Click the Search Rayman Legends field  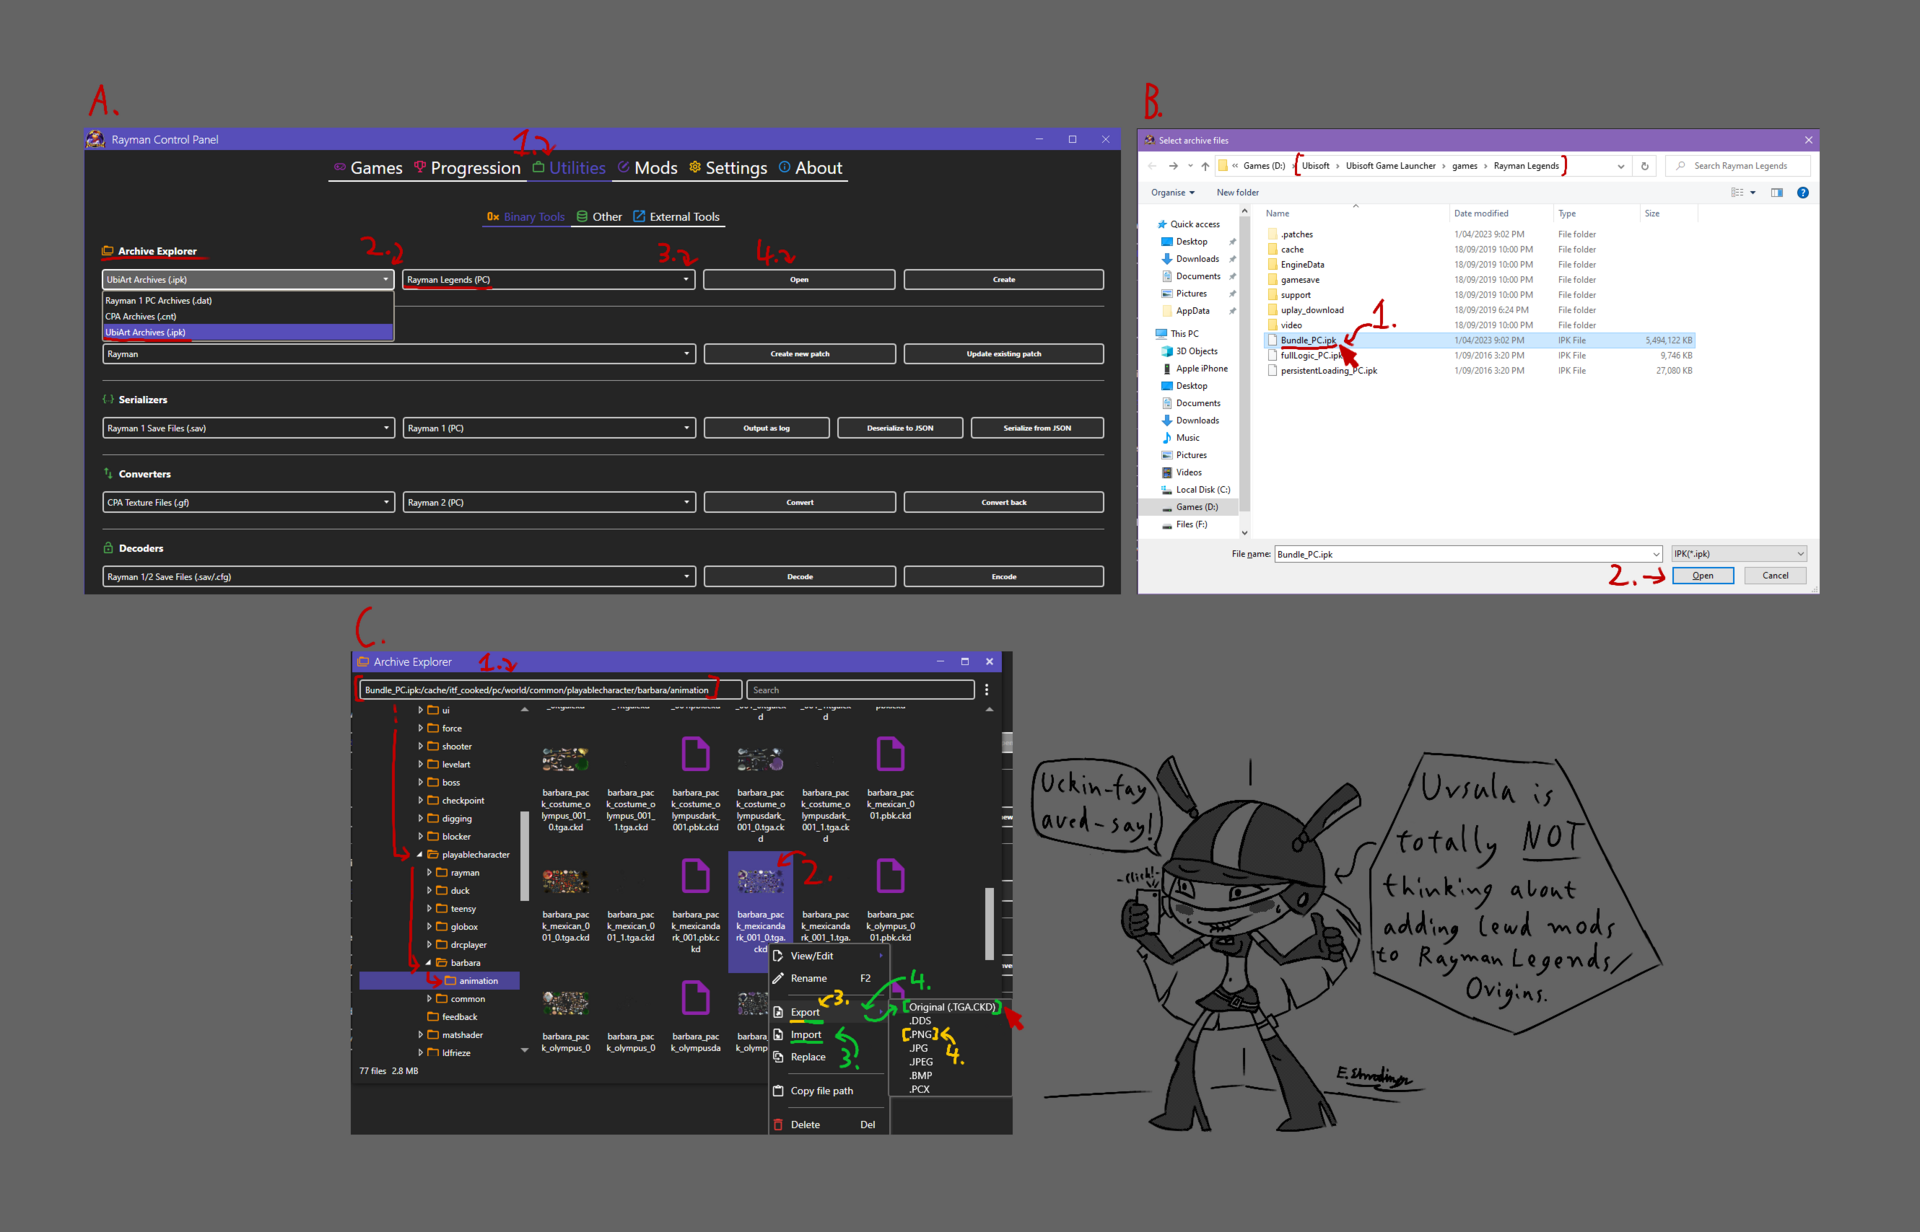click(1738, 166)
